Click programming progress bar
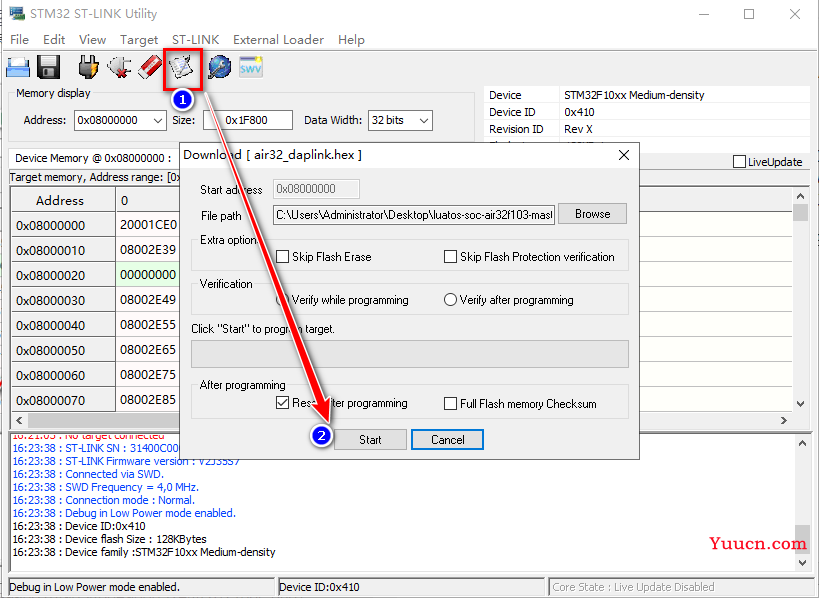The height and width of the screenshot is (598, 819). [x=410, y=354]
